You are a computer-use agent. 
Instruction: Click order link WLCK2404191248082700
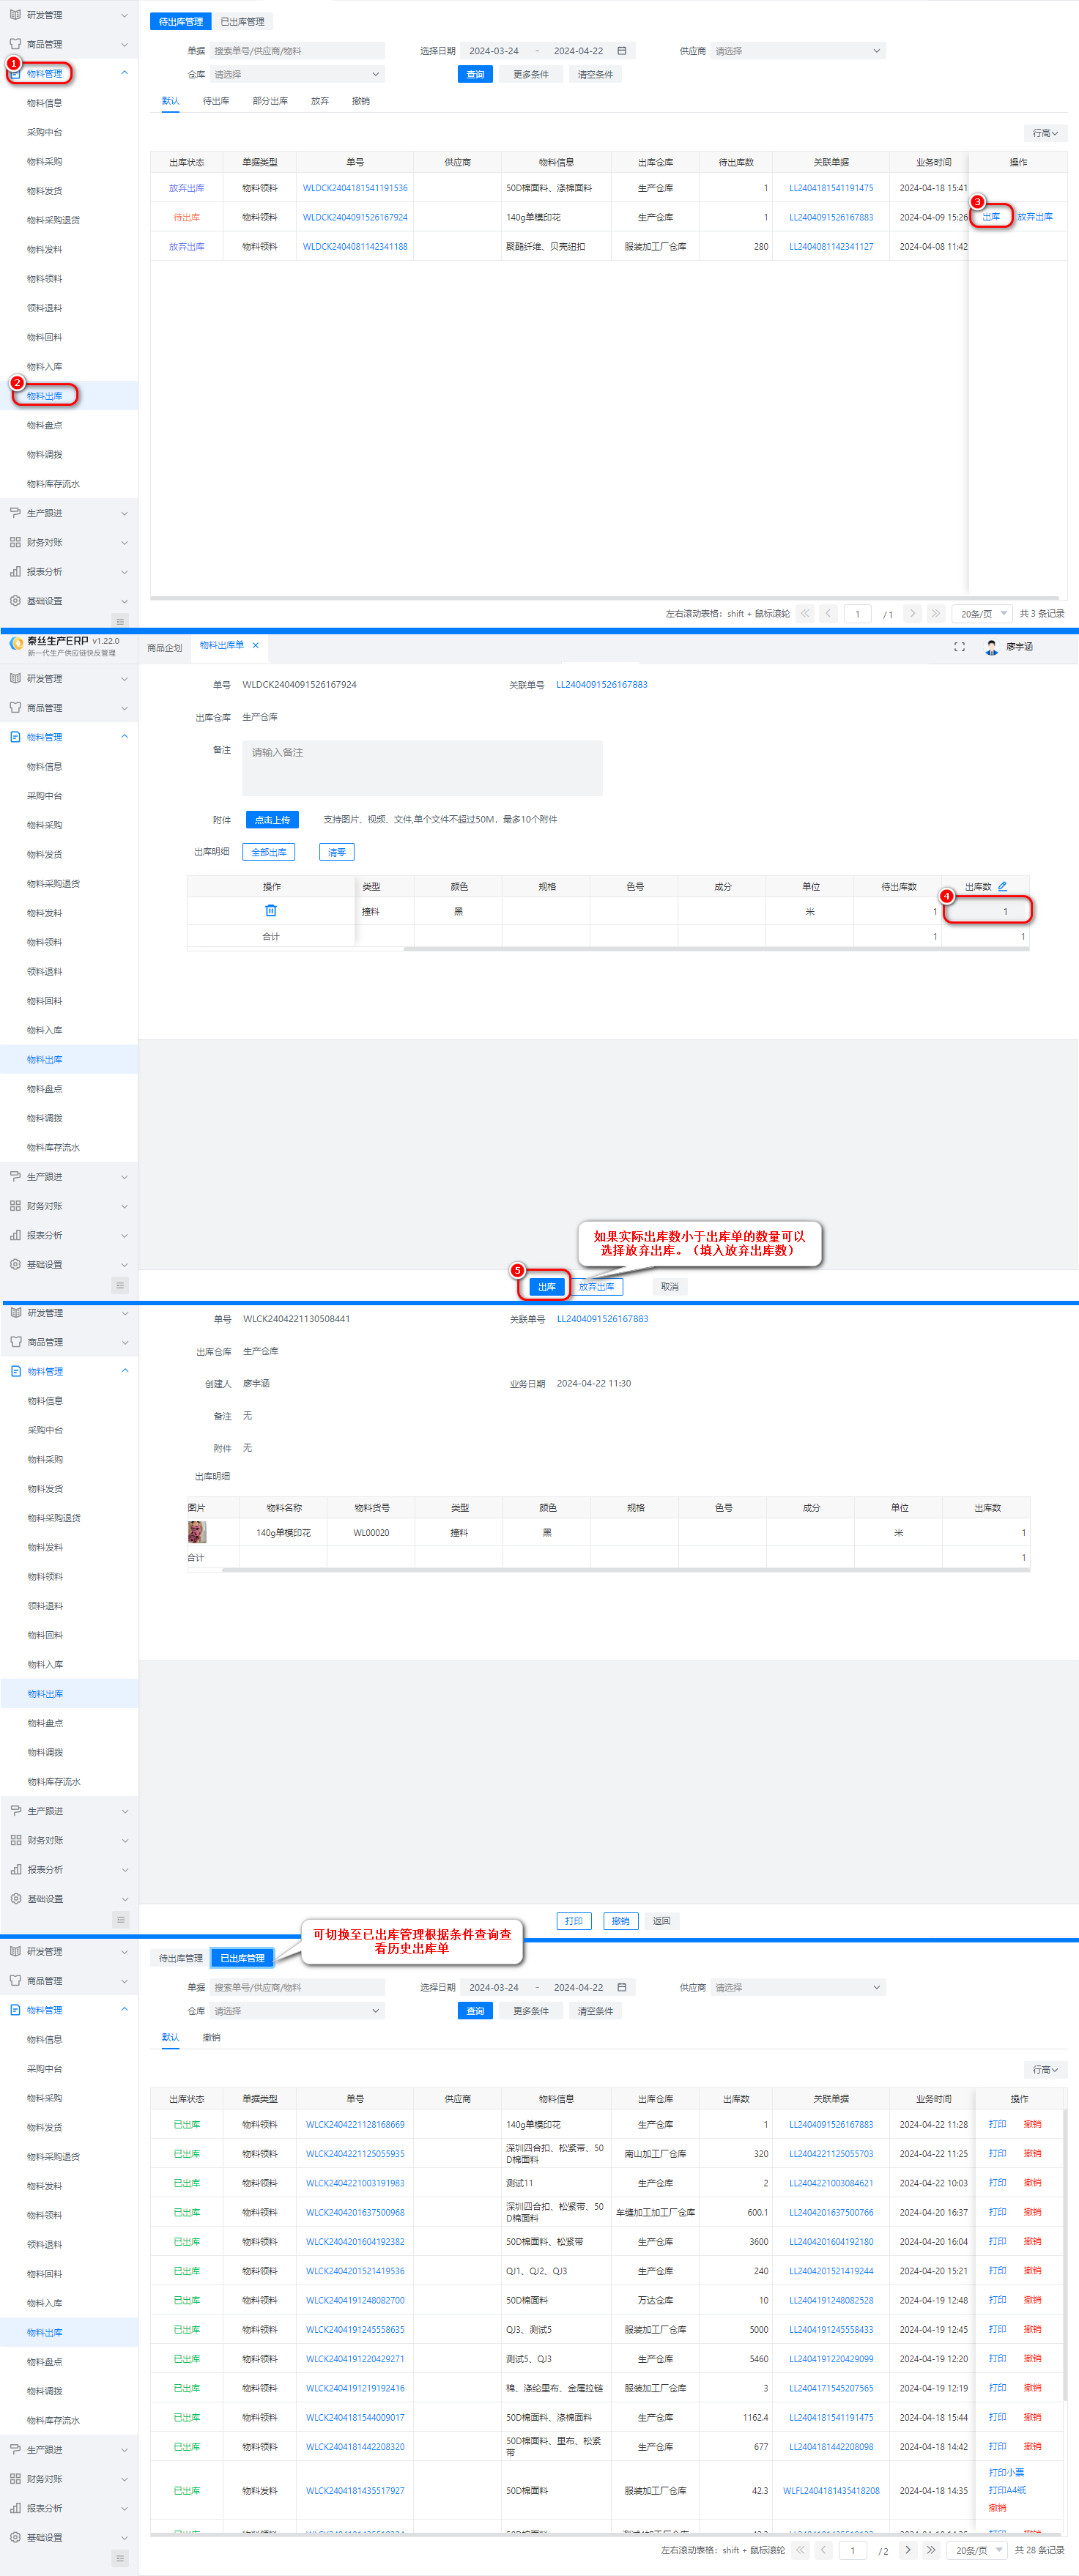click(x=355, y=2300)
